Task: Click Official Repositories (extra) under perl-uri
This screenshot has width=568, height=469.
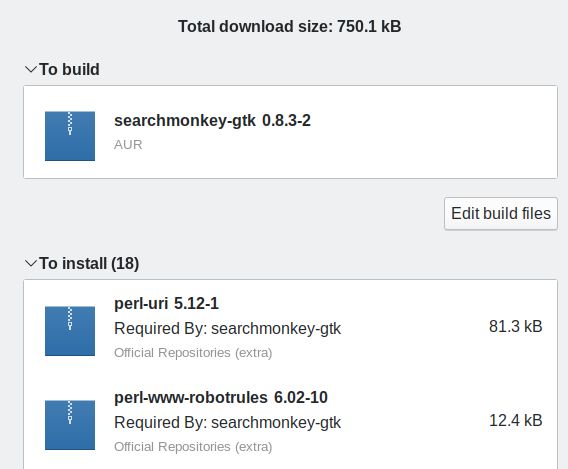Action: pyautogui.click(x=193, y=353)
